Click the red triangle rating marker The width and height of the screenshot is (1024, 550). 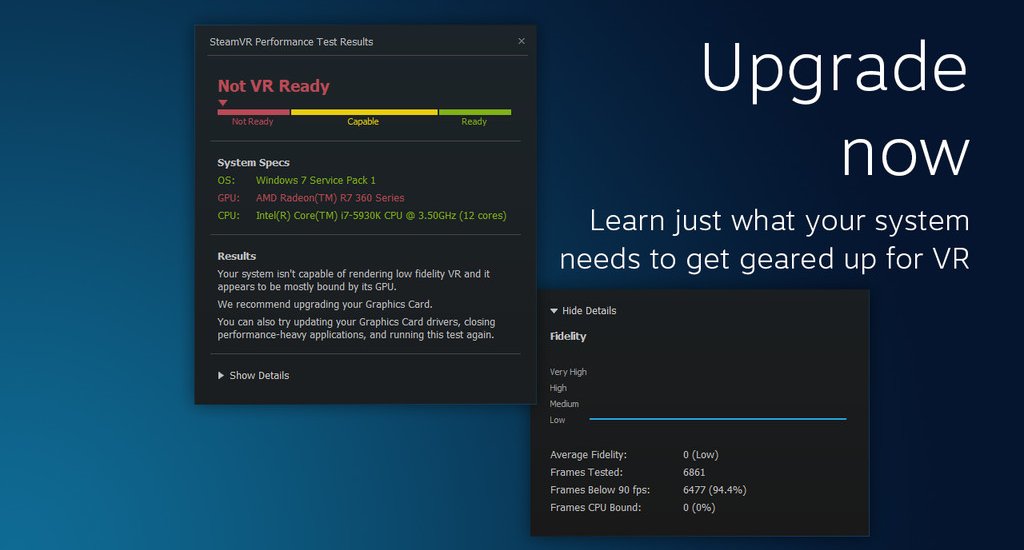223,102
